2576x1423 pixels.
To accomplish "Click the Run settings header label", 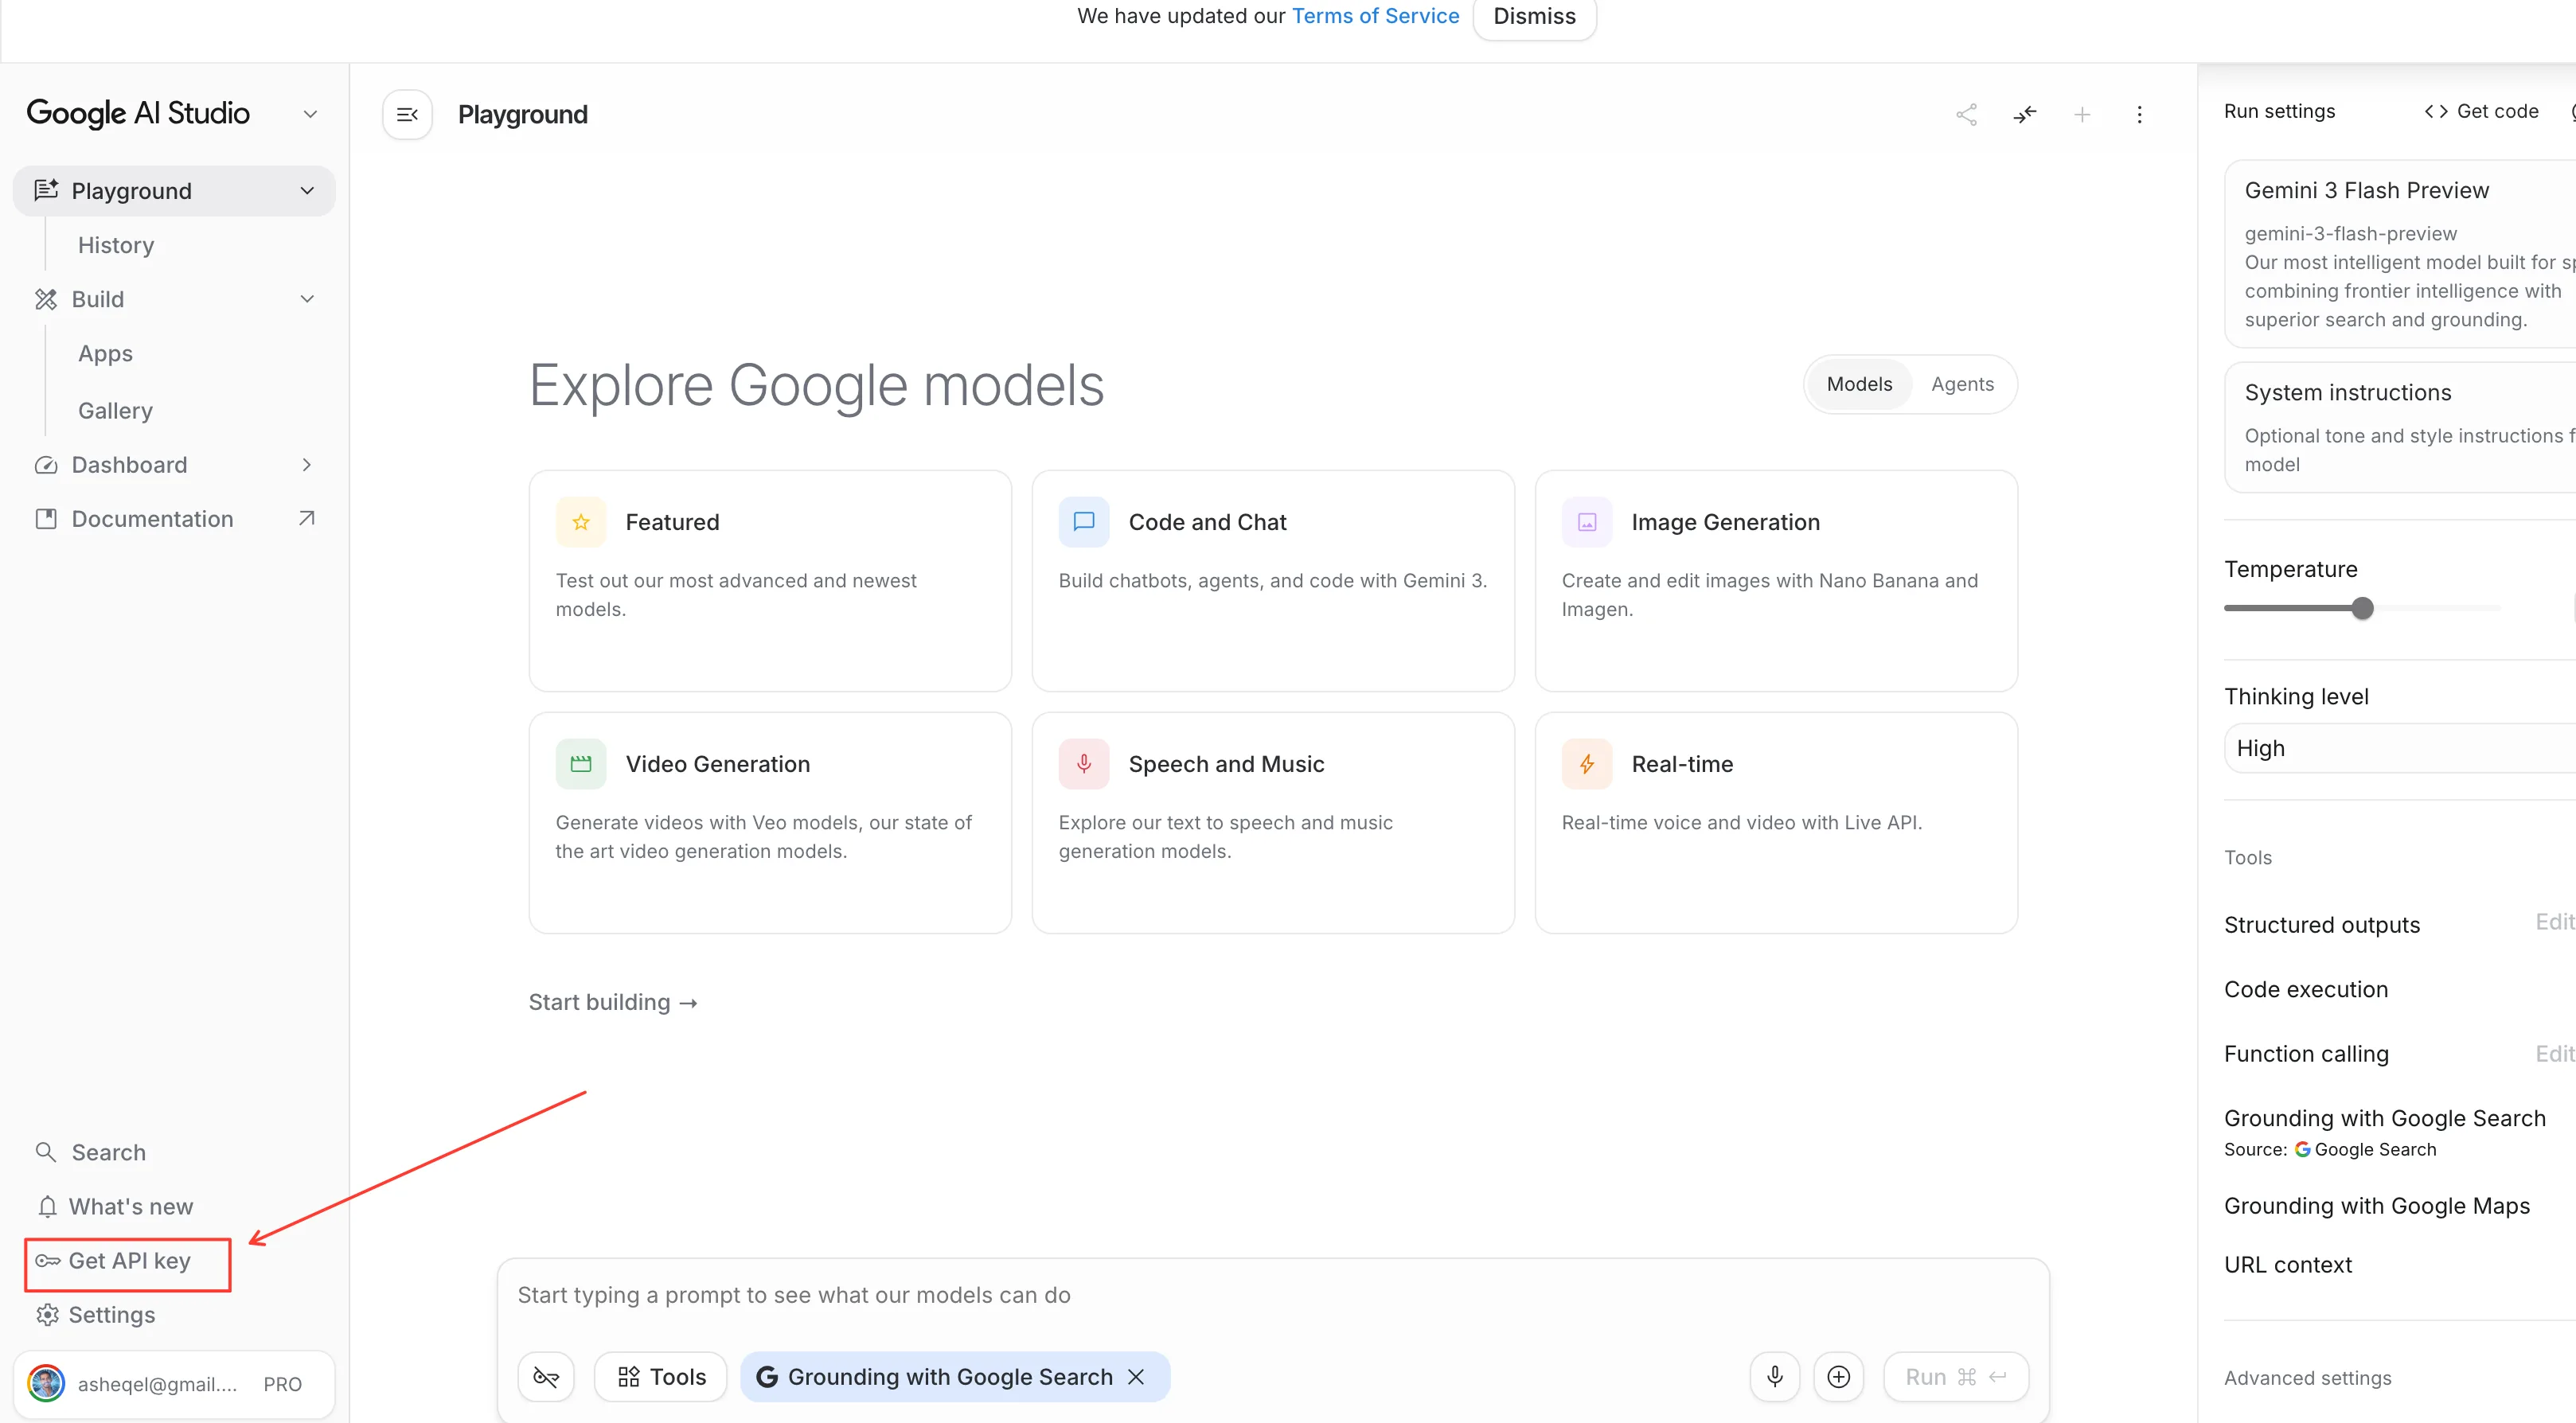I will point(2279,111).
